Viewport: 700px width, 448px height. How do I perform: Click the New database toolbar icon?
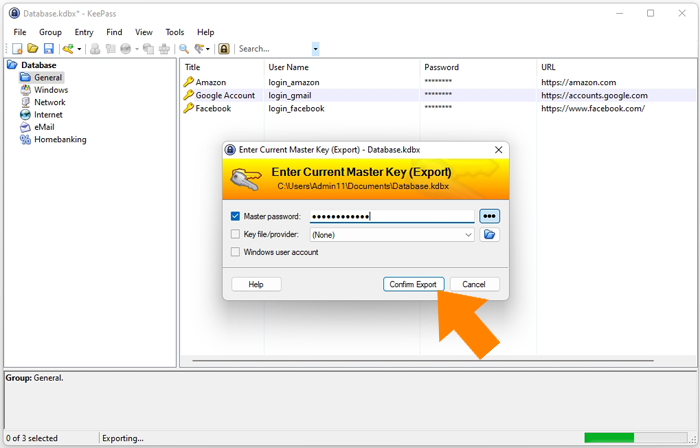click(17, 48)
